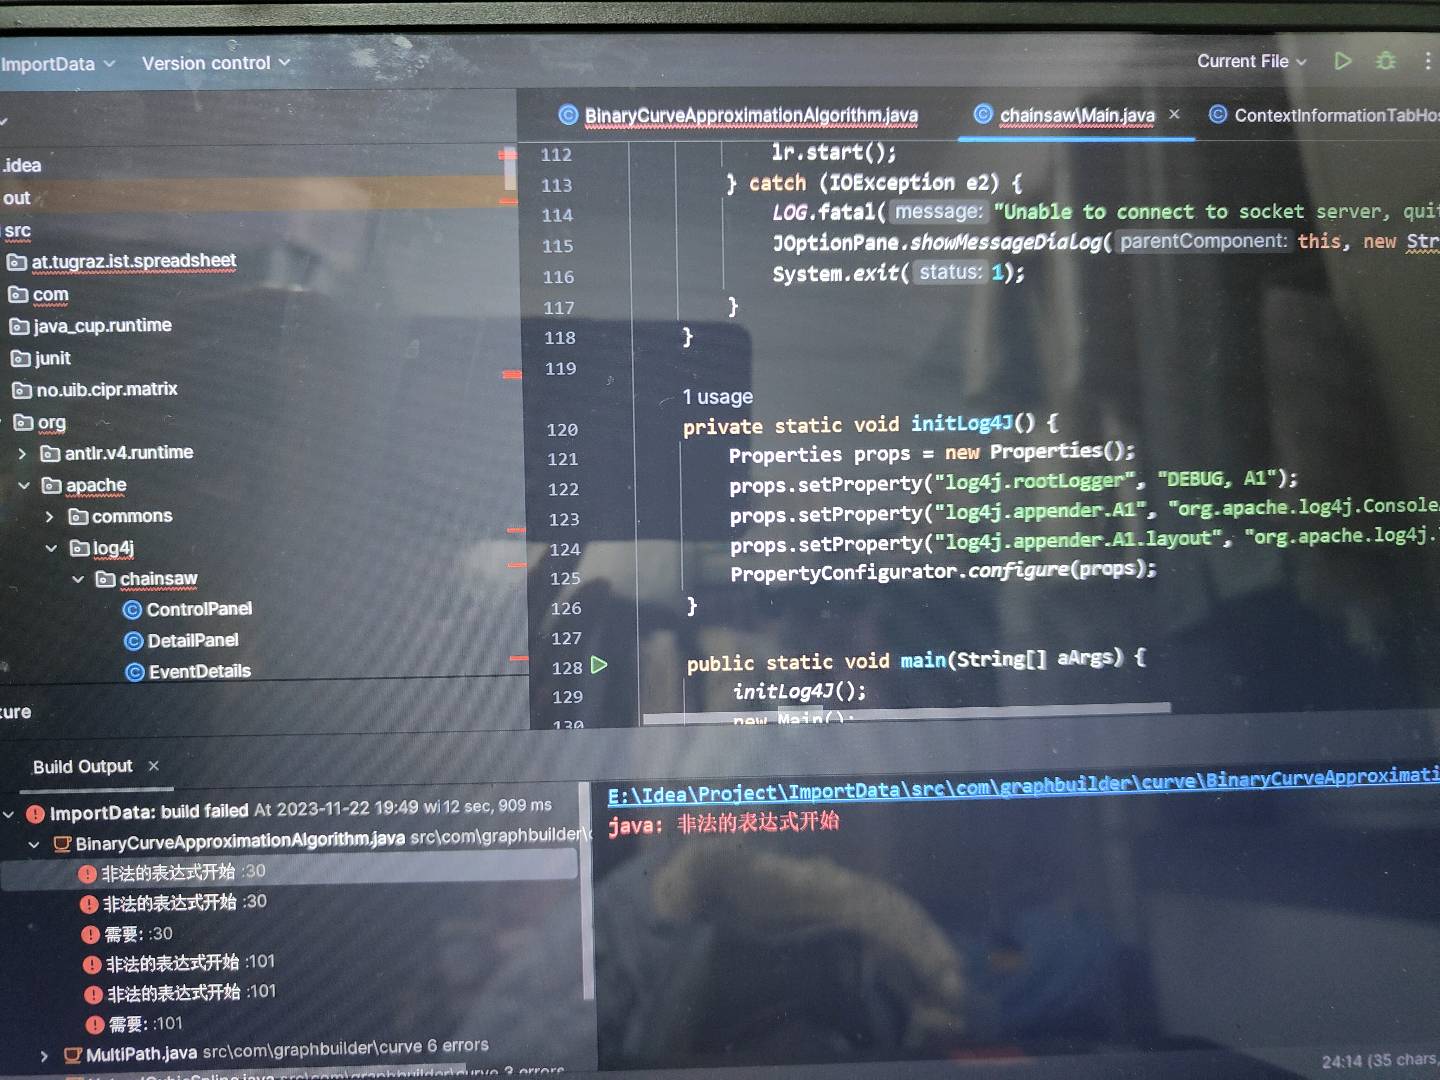The width and height of the screenshot is (1440, 1080).
Task: Open the More actions vertical dots menu
Action: pos(1427,61)
